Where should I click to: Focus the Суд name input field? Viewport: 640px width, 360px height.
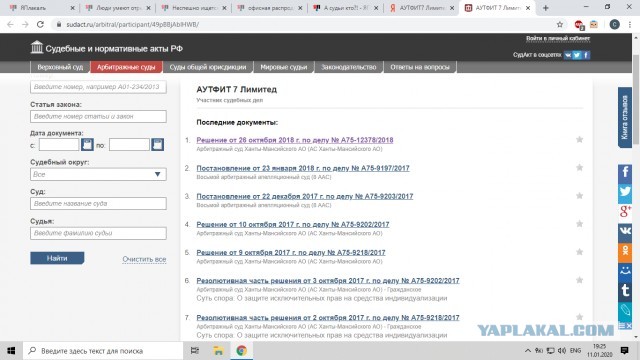pyautogui.click(x=98, y=203)
